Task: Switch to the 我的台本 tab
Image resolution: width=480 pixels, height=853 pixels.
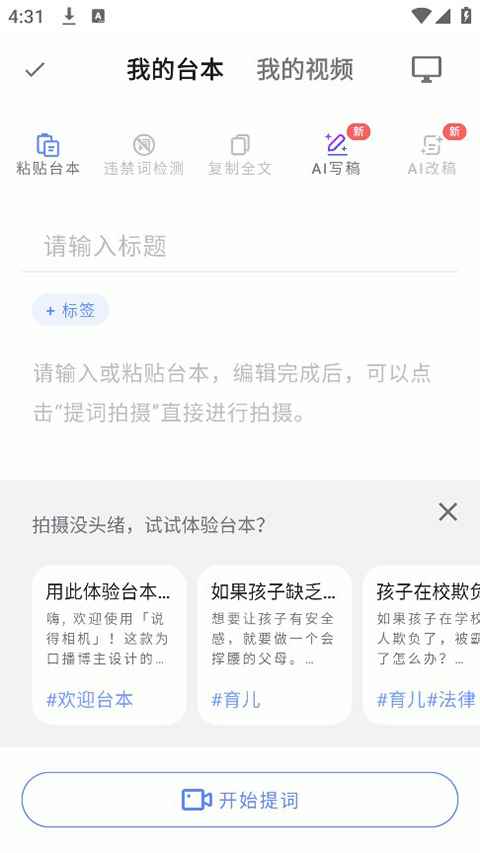Action: [x=175, y=70]
